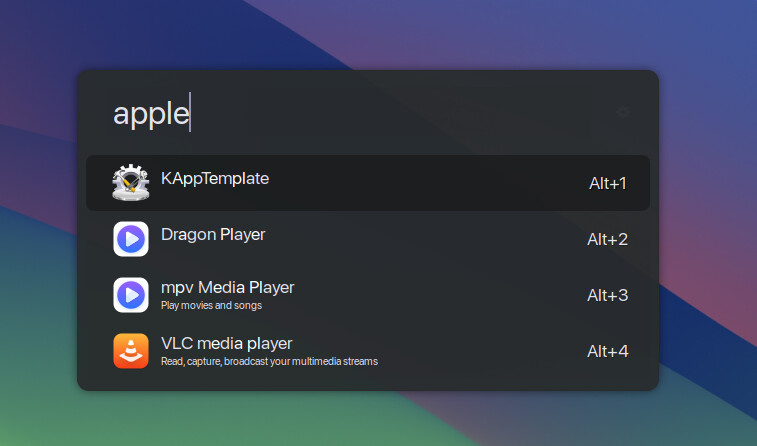This screenshot has height=446, width=757.
Task: Click the VLC traffic cone icon
Action: click(131, 351)
